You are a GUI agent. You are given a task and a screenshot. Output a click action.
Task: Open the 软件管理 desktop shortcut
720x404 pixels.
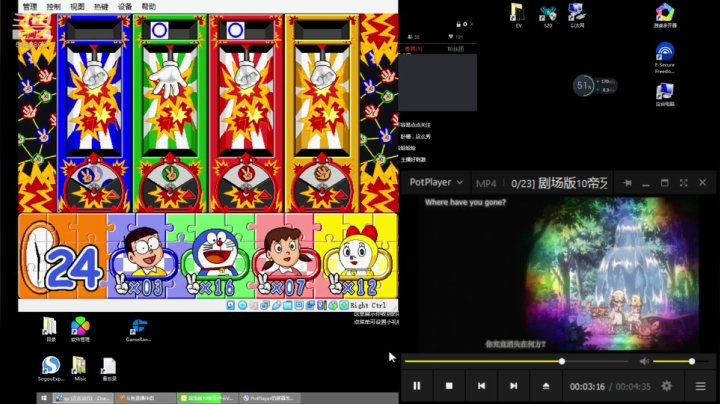80,329
